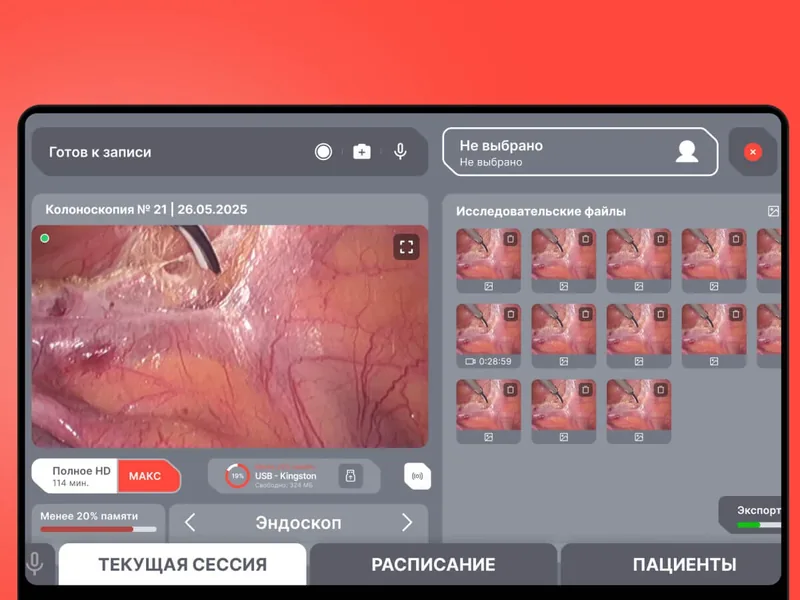Screen dimensions: 800x600
Task: Open the ПАЦИЕНТЫ tab
Action: tap(671, 564)
